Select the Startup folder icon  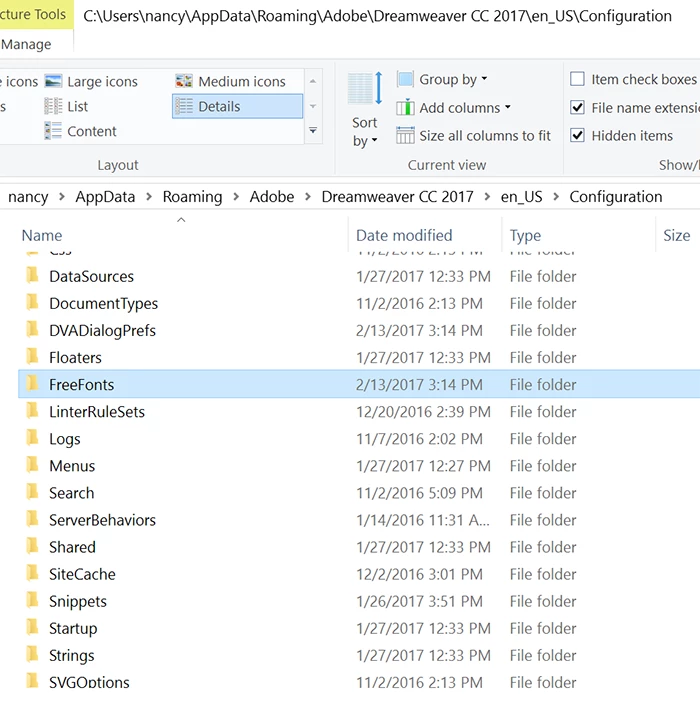[x=32, y=628]
